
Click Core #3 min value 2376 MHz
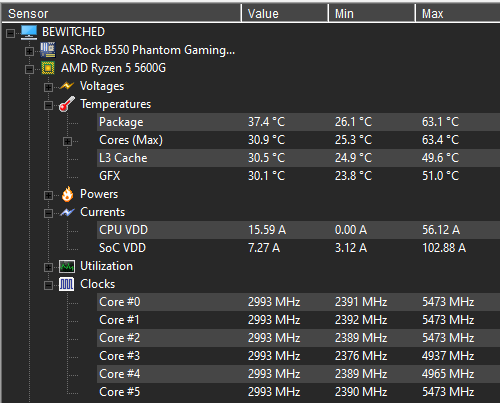(x=361, y=356)
